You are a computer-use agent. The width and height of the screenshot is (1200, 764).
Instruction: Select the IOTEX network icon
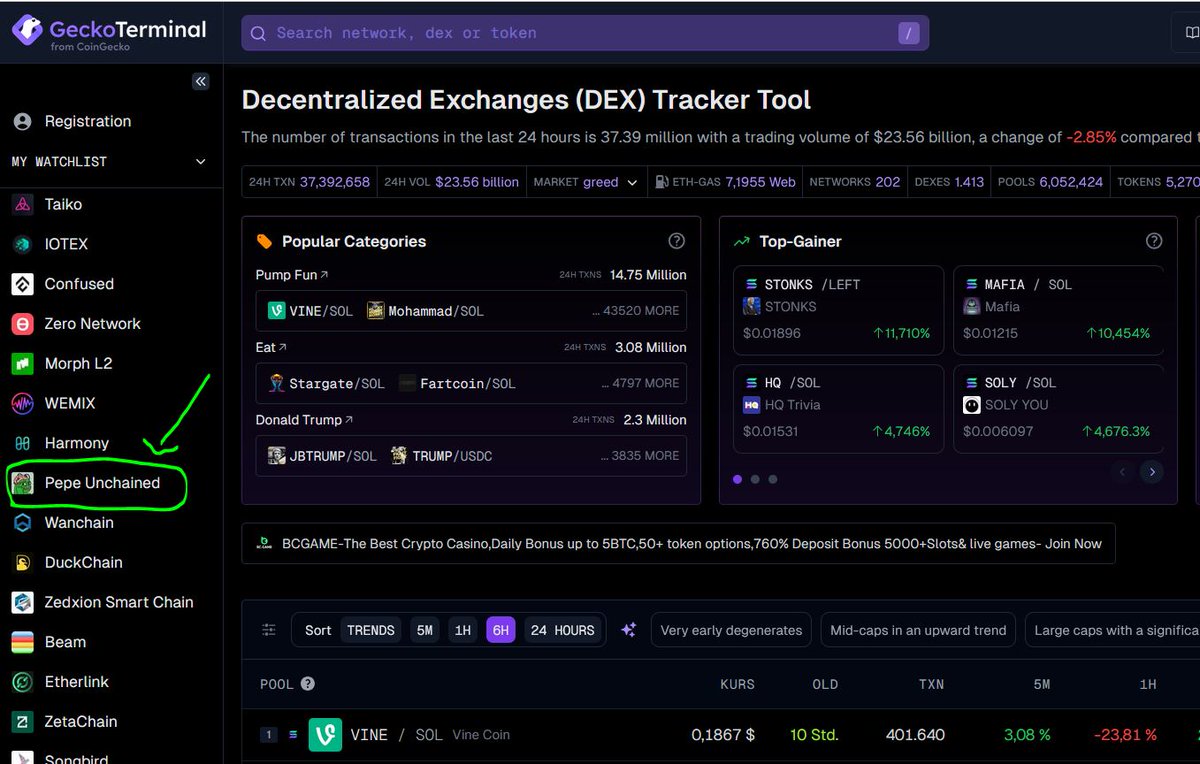pos(22,244)
